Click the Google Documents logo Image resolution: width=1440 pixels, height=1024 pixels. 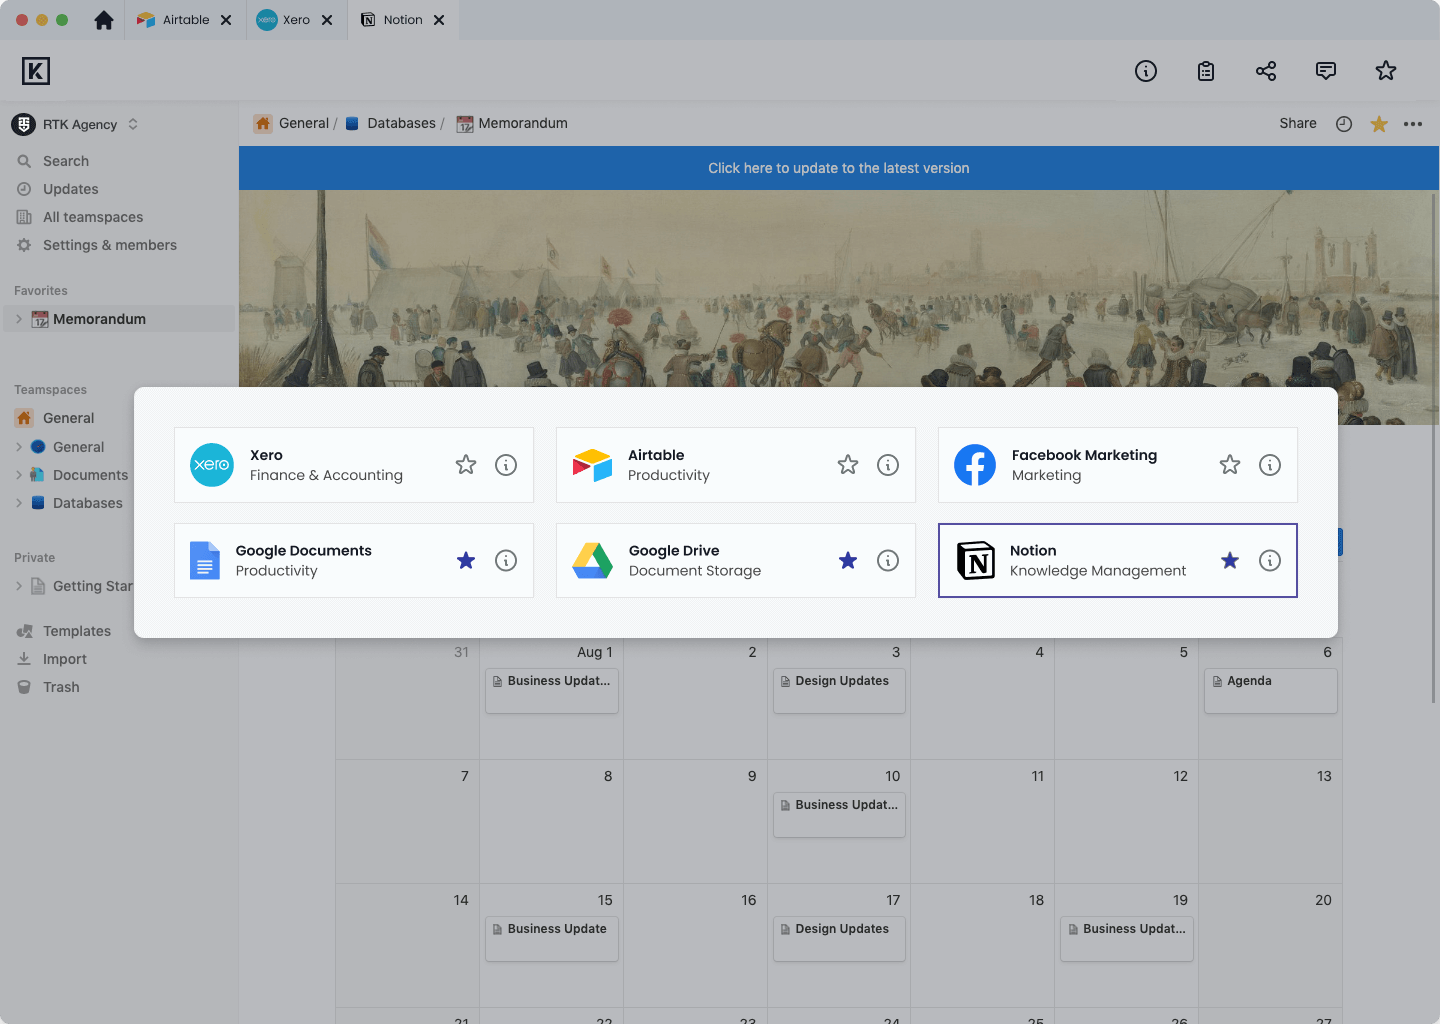(205, 561)
